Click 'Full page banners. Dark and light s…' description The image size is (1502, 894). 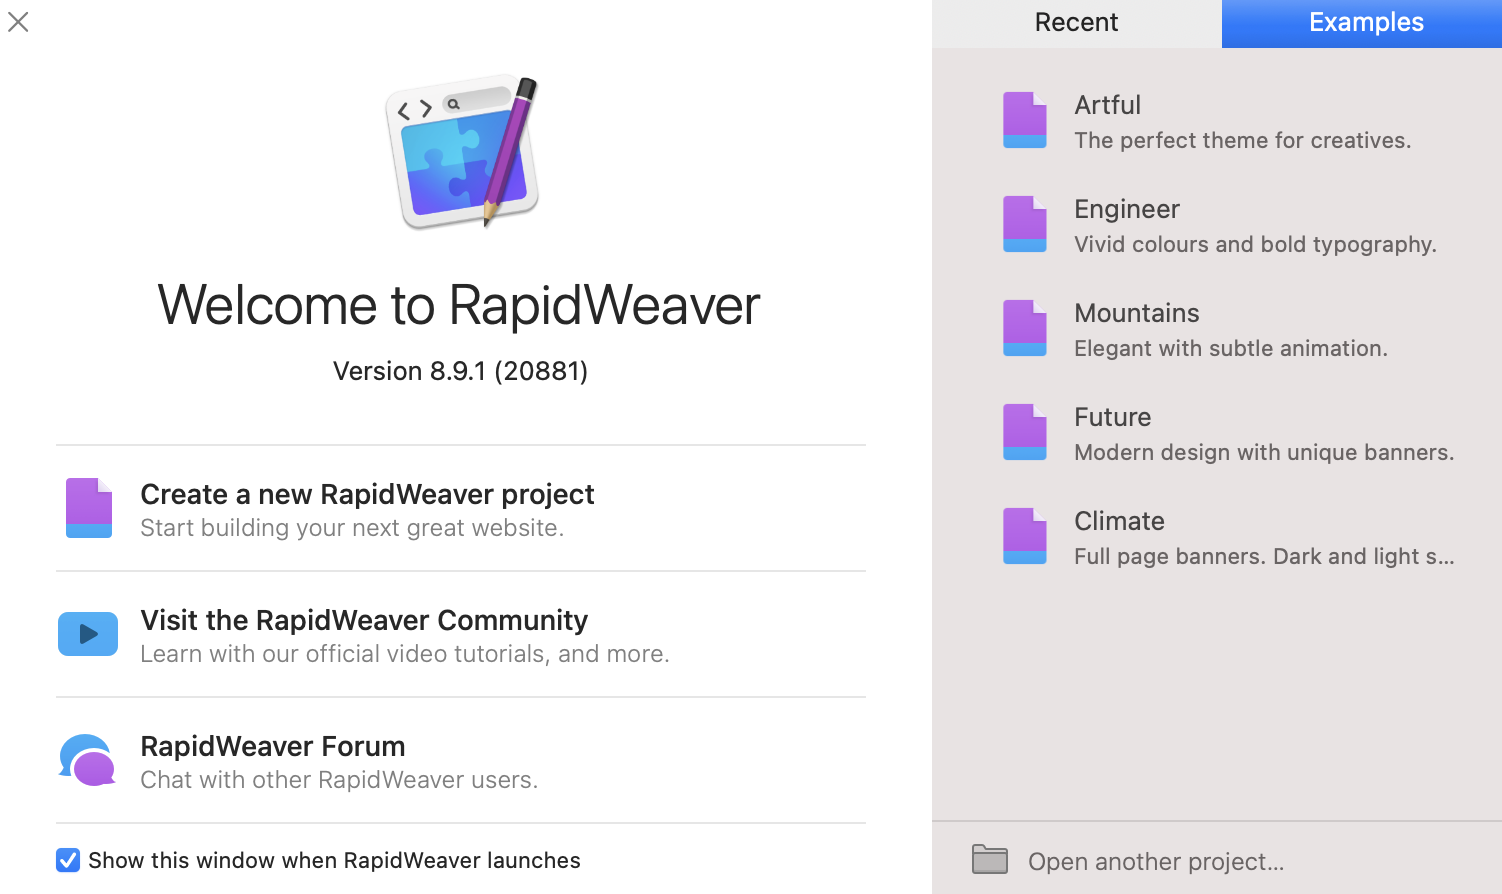tap(1264, 556)
